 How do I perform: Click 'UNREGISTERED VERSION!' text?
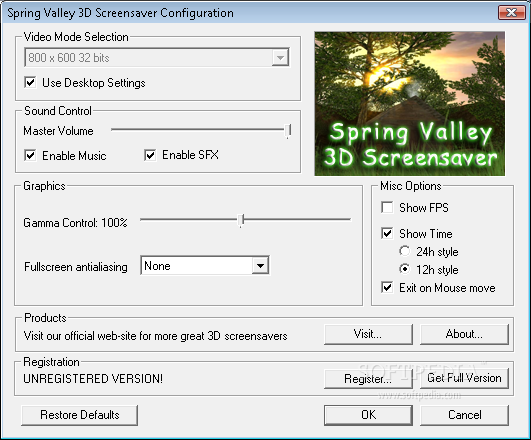click(x=93, y=379)
